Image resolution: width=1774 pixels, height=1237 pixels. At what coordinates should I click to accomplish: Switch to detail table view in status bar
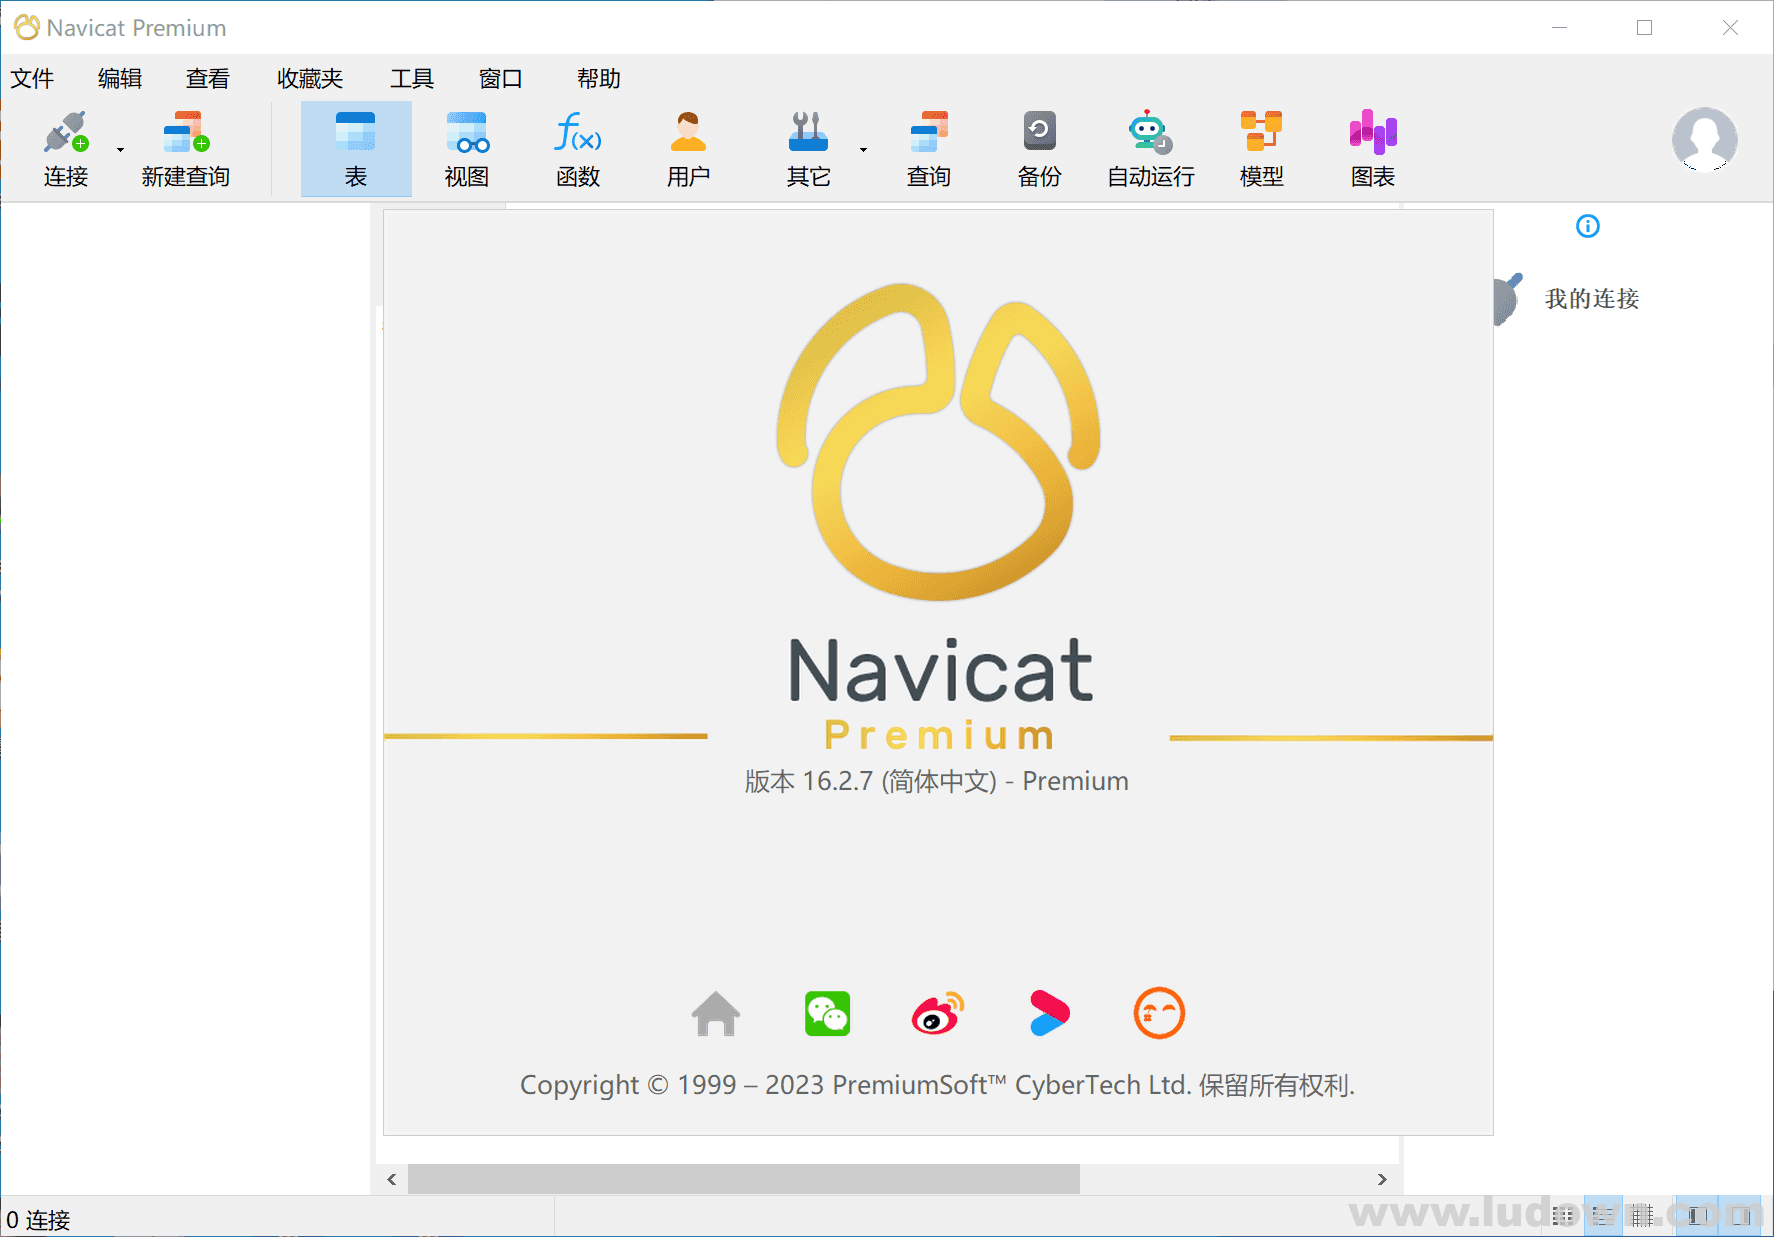(x=1642, y=1216)
